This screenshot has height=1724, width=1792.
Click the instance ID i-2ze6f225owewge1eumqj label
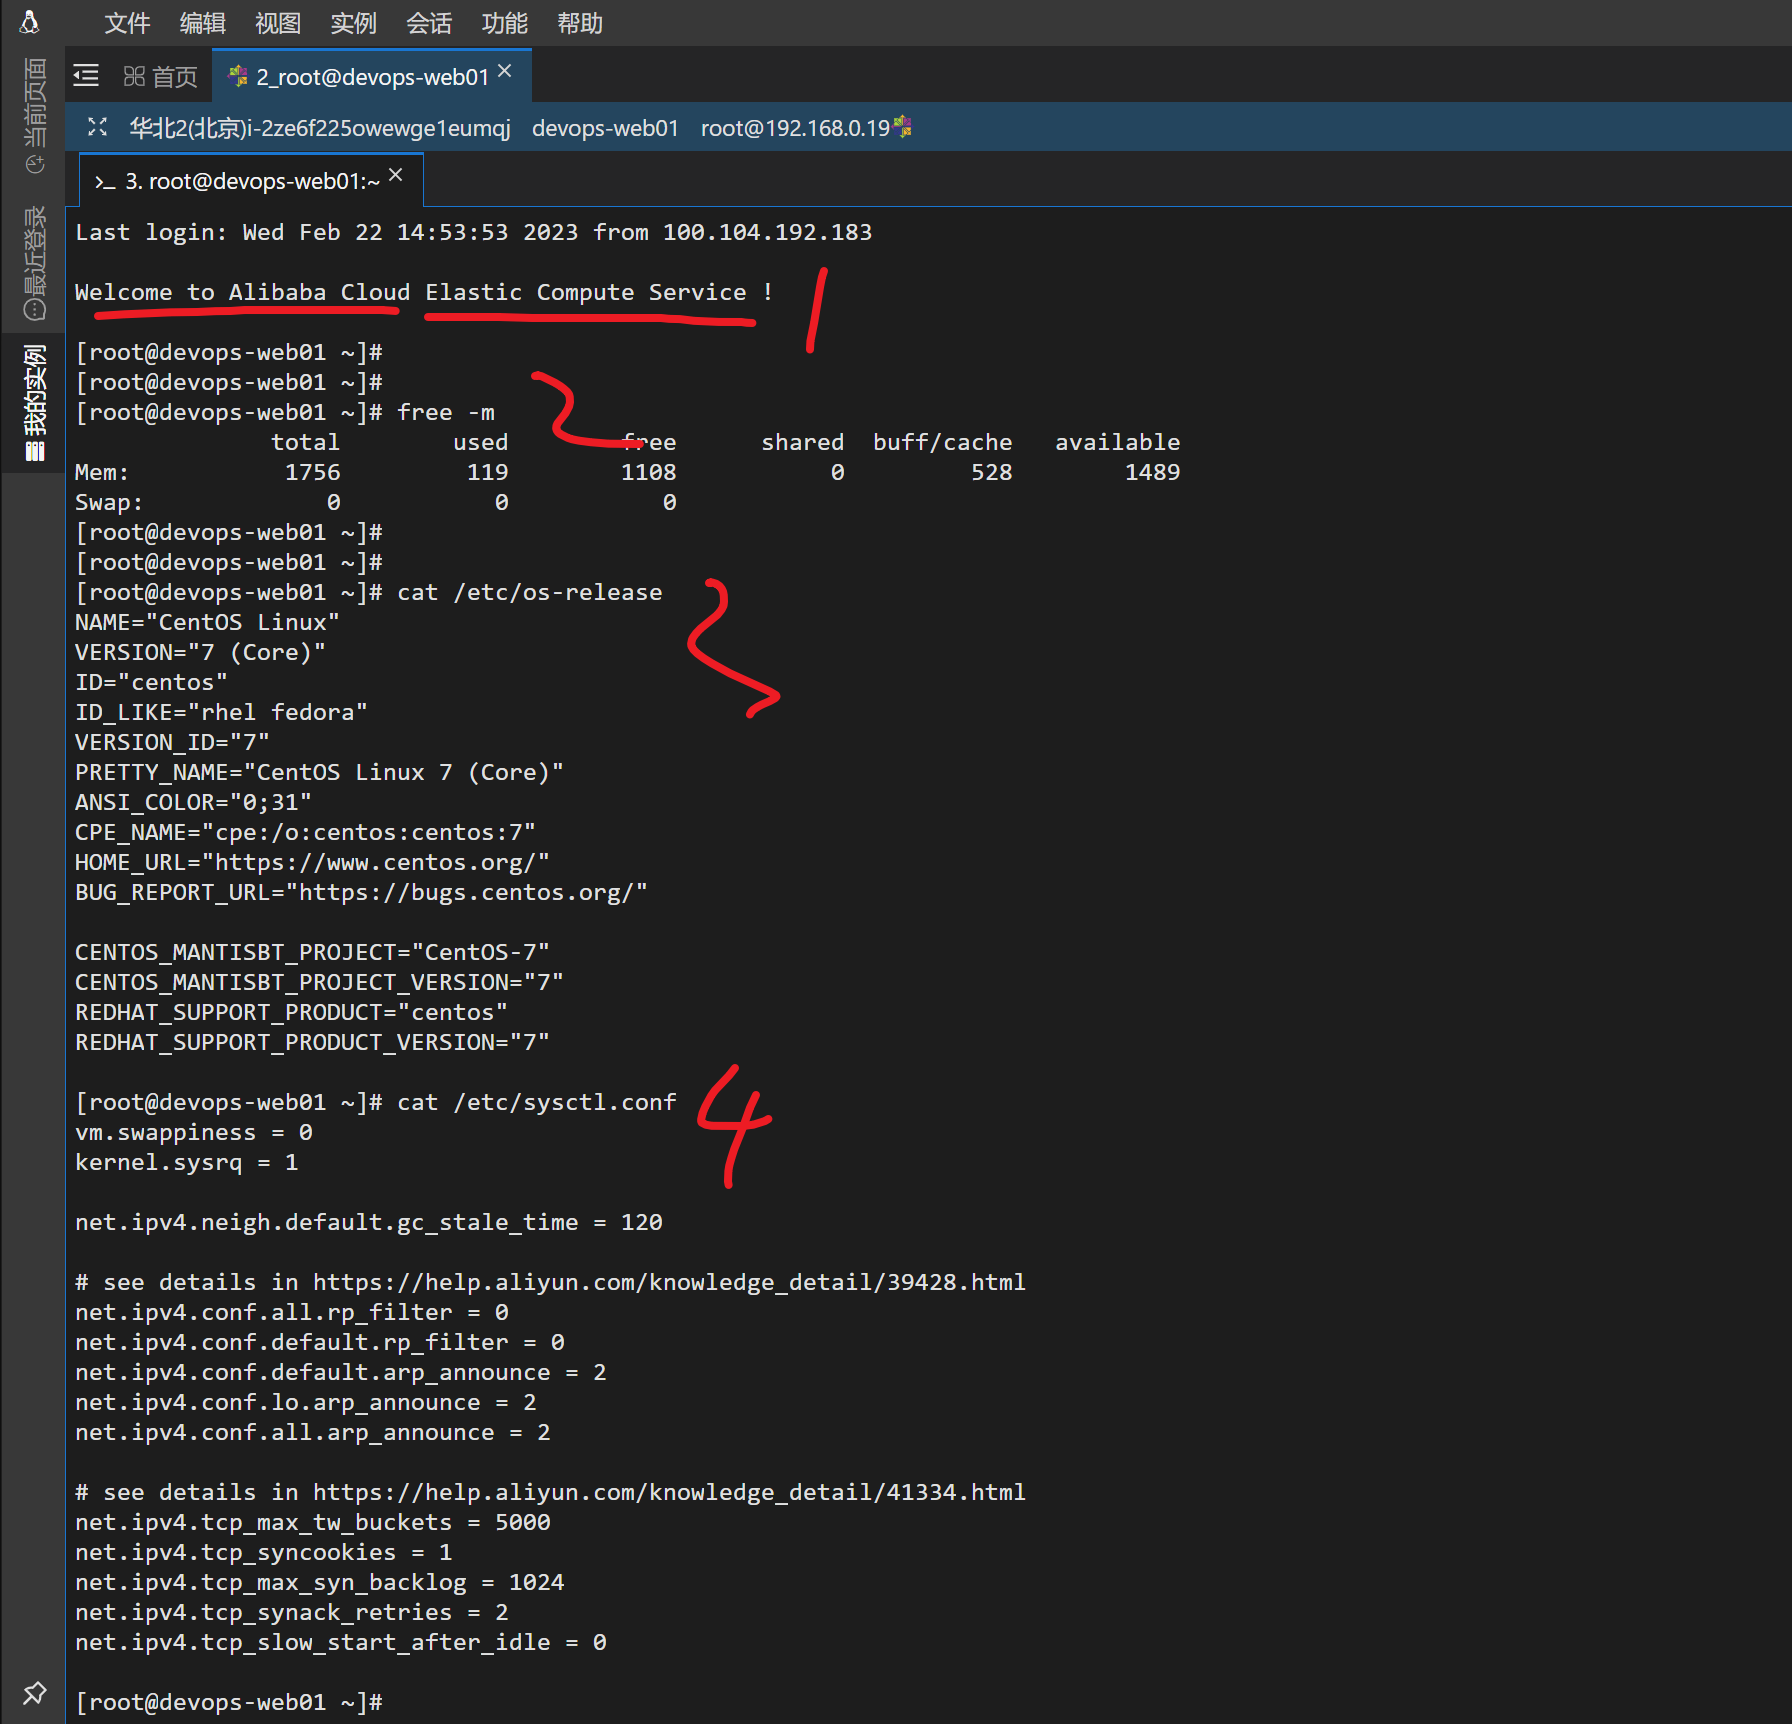coord(320,129)
